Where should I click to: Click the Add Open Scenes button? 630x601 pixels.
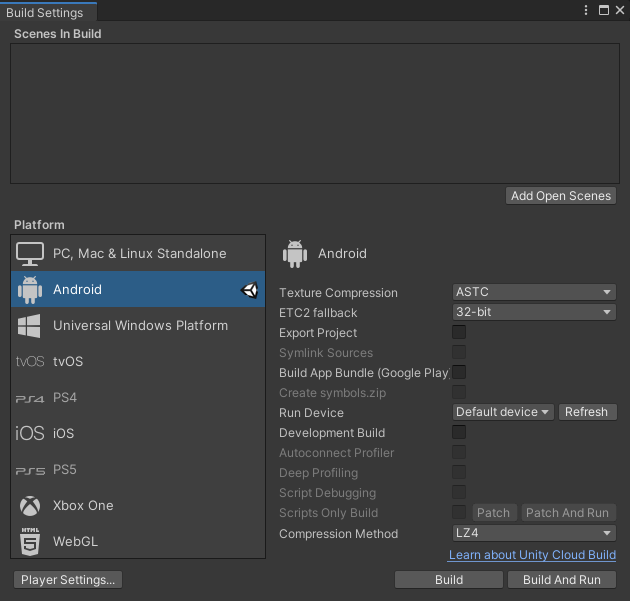[561, 196]
